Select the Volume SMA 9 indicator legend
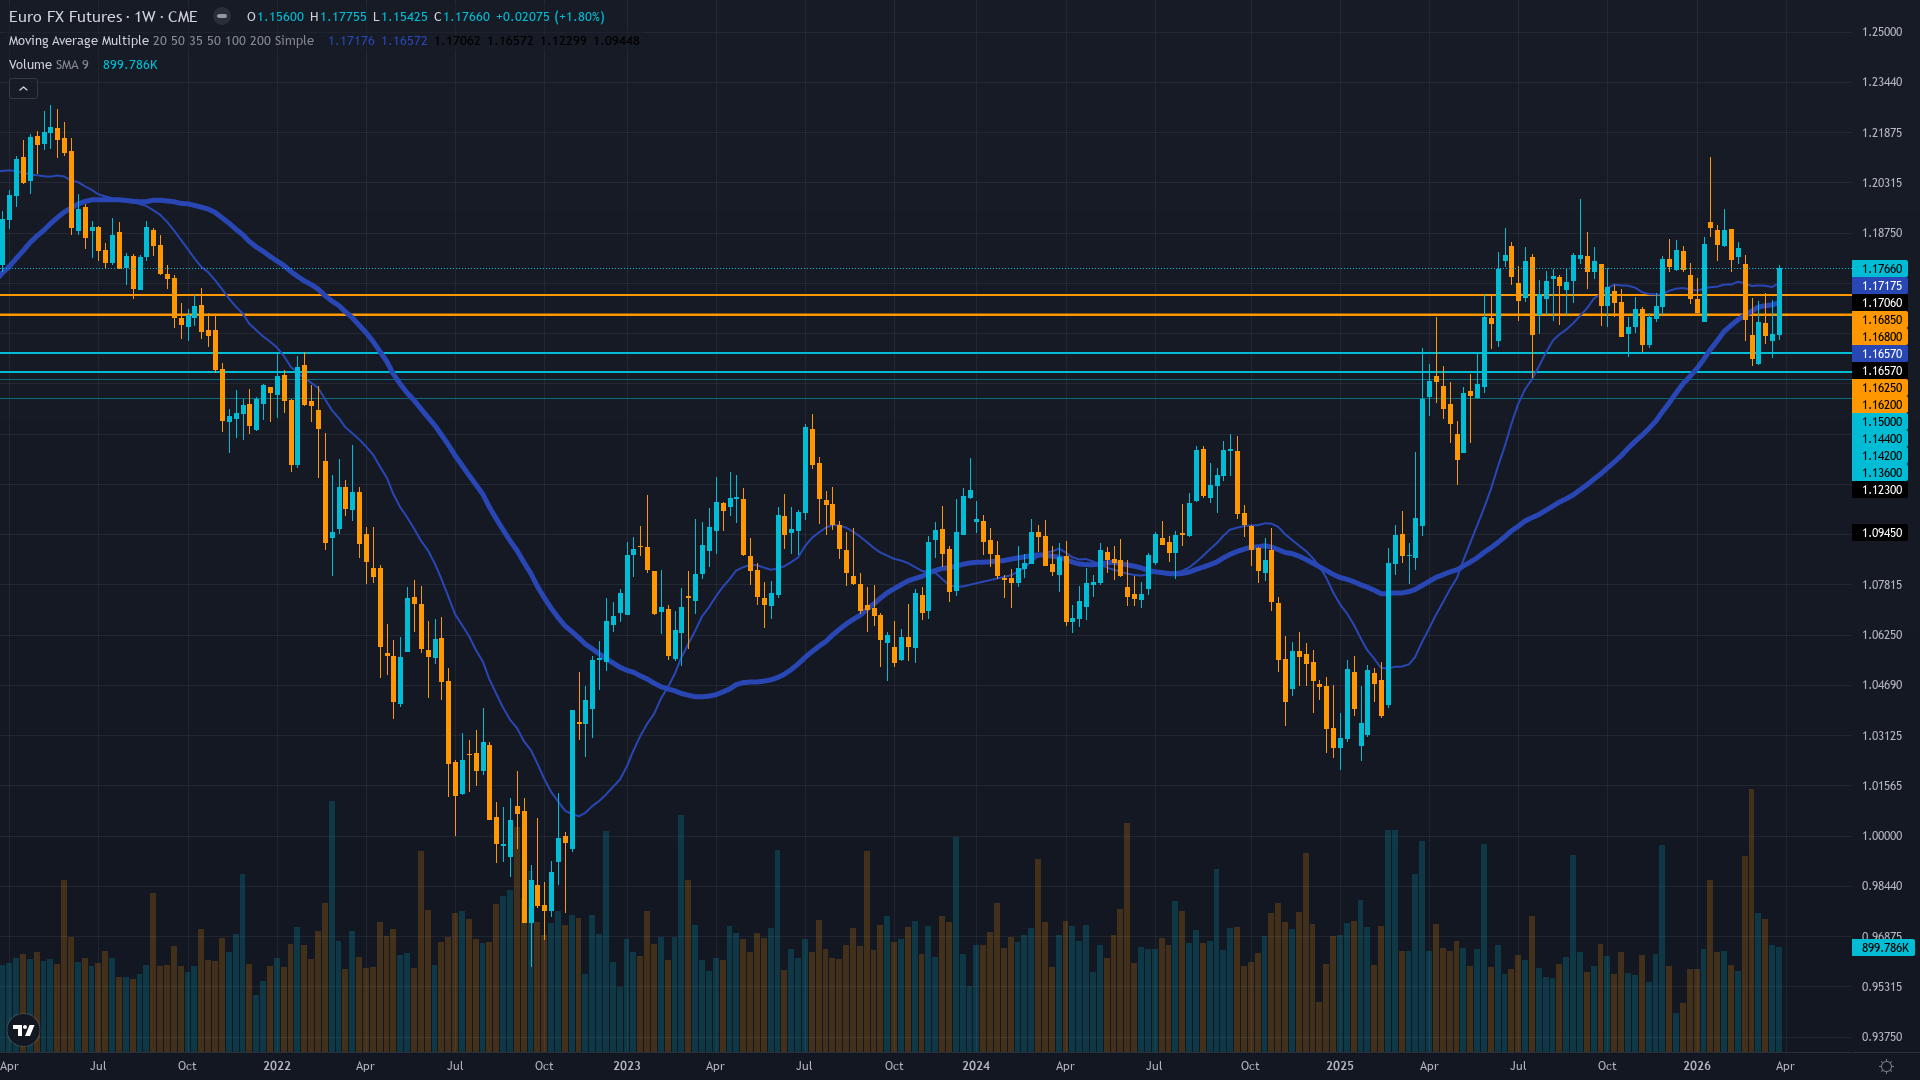 pyautogui.click(x=48, y=65)
